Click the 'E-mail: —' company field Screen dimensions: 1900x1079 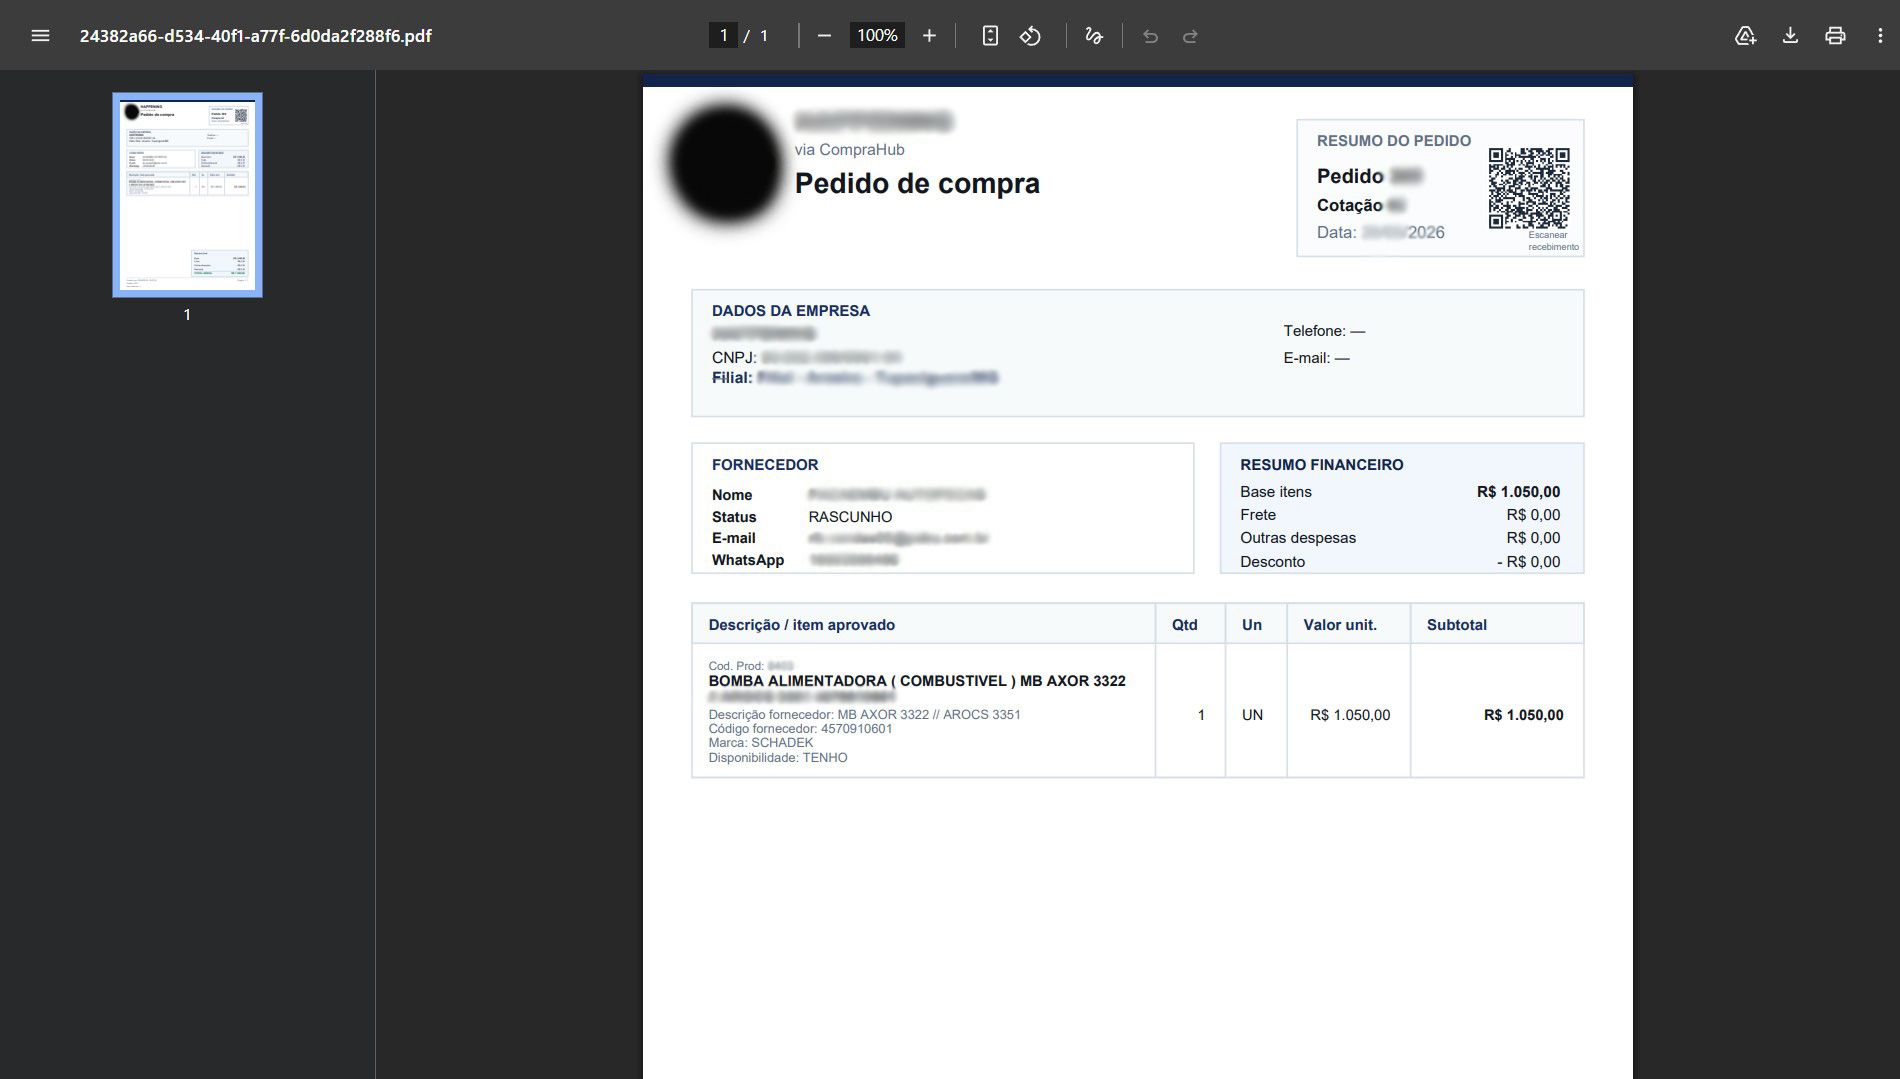[x=1316, y=358]
